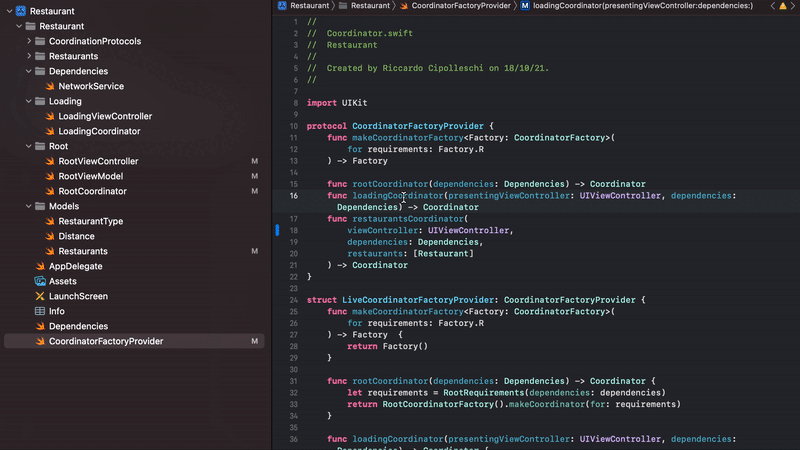Image resolution: width=800 pixels, height=450 pixels.
Task: Click the LoadingViewController Swift file icon
Action: pyautogui.click(x=50, y=116)
